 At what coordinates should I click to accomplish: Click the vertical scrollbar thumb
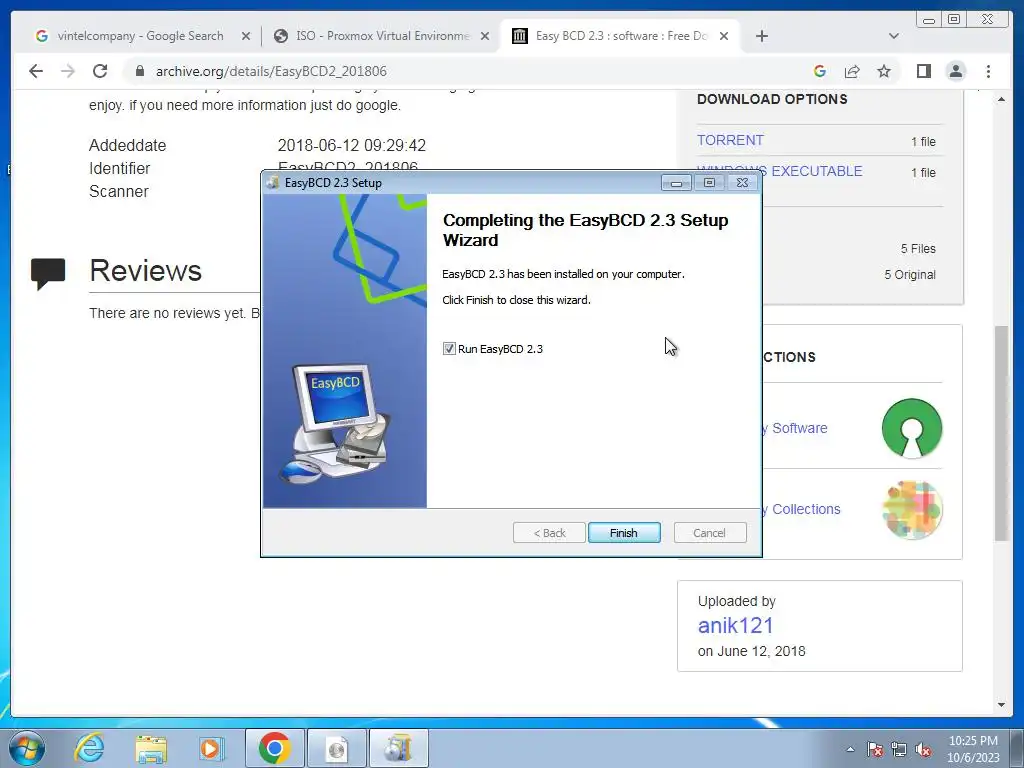tap(1001, 432)
